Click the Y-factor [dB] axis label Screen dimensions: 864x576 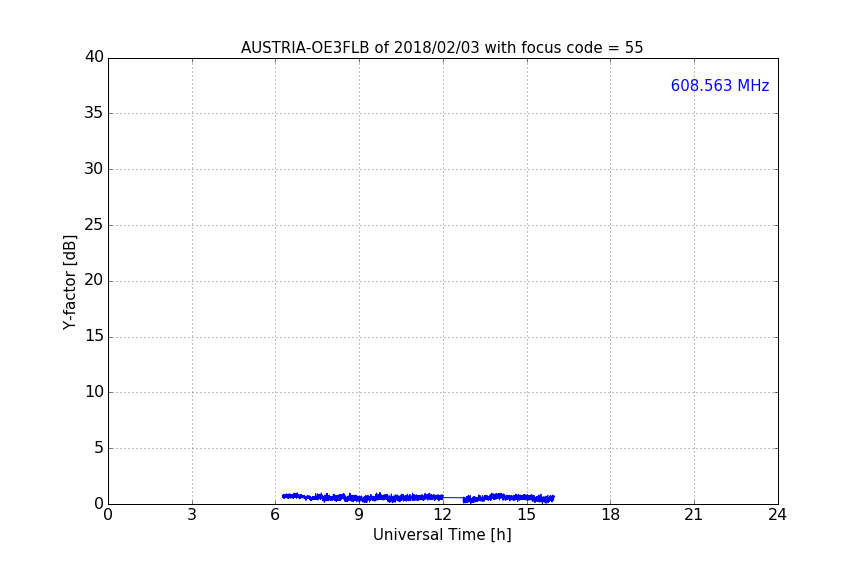[69, 282]
